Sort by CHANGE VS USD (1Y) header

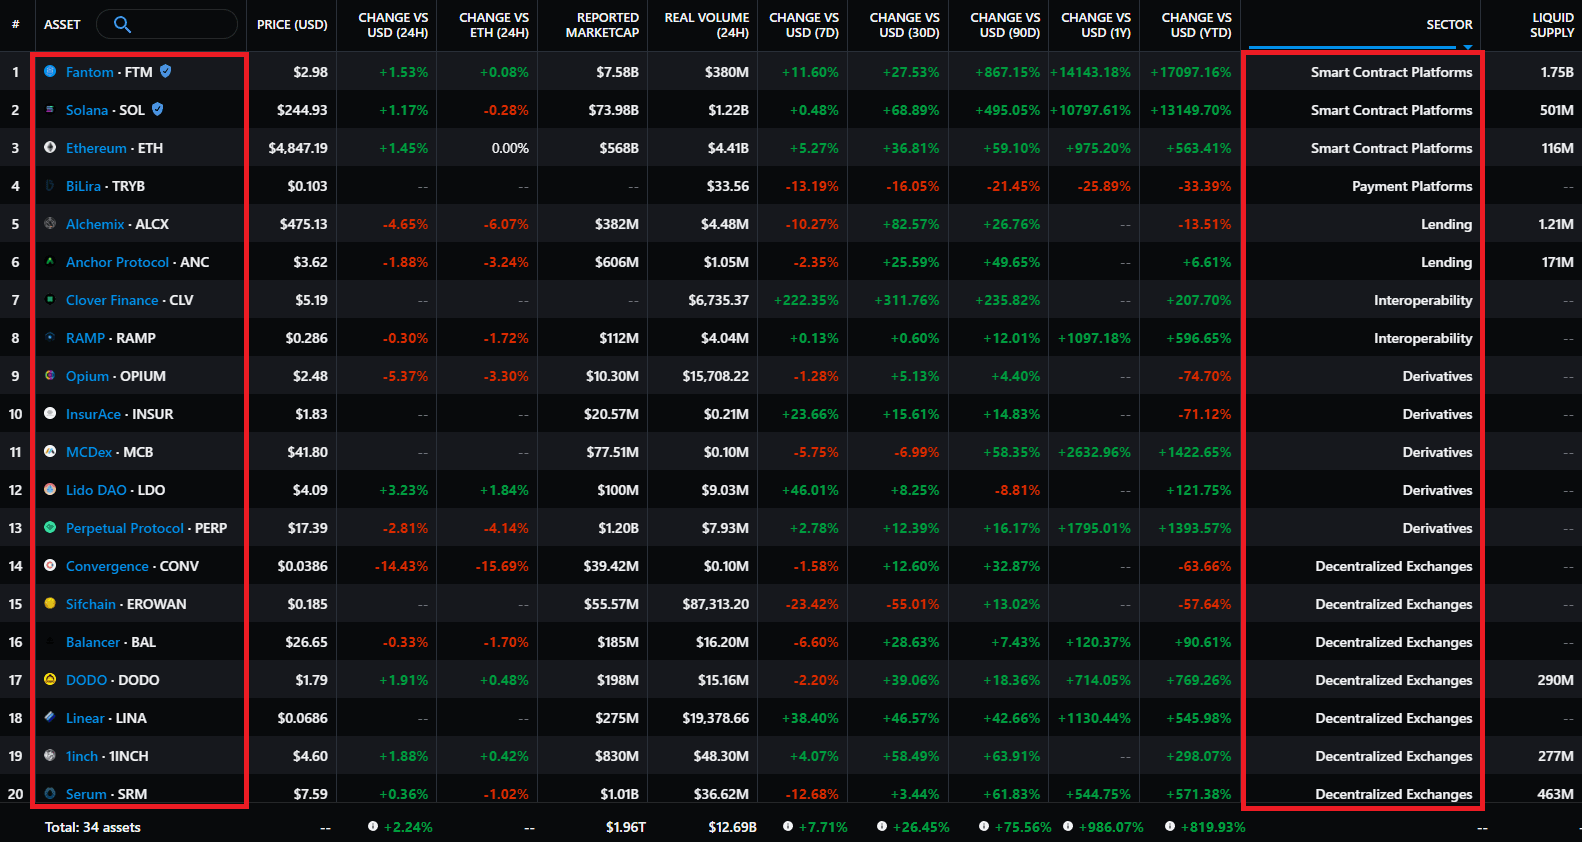click(1096, 25)
